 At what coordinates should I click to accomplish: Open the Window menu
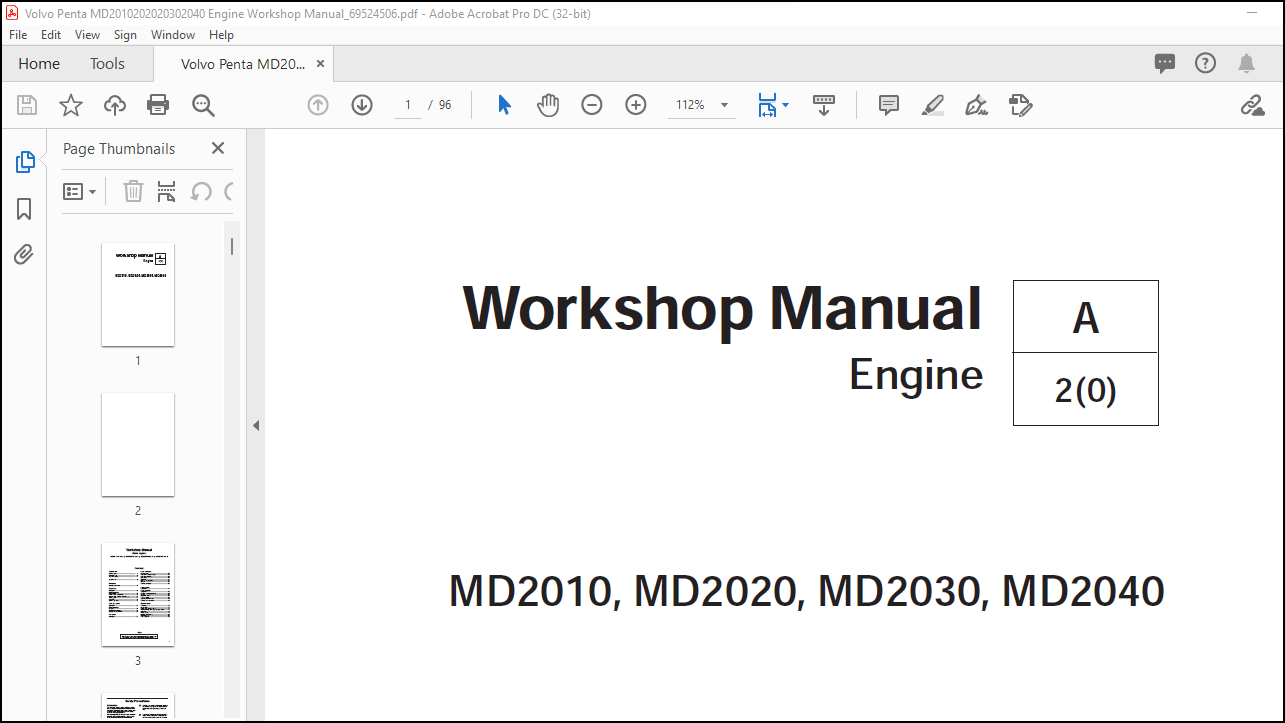pyautogui.click(x=173, y=34)
